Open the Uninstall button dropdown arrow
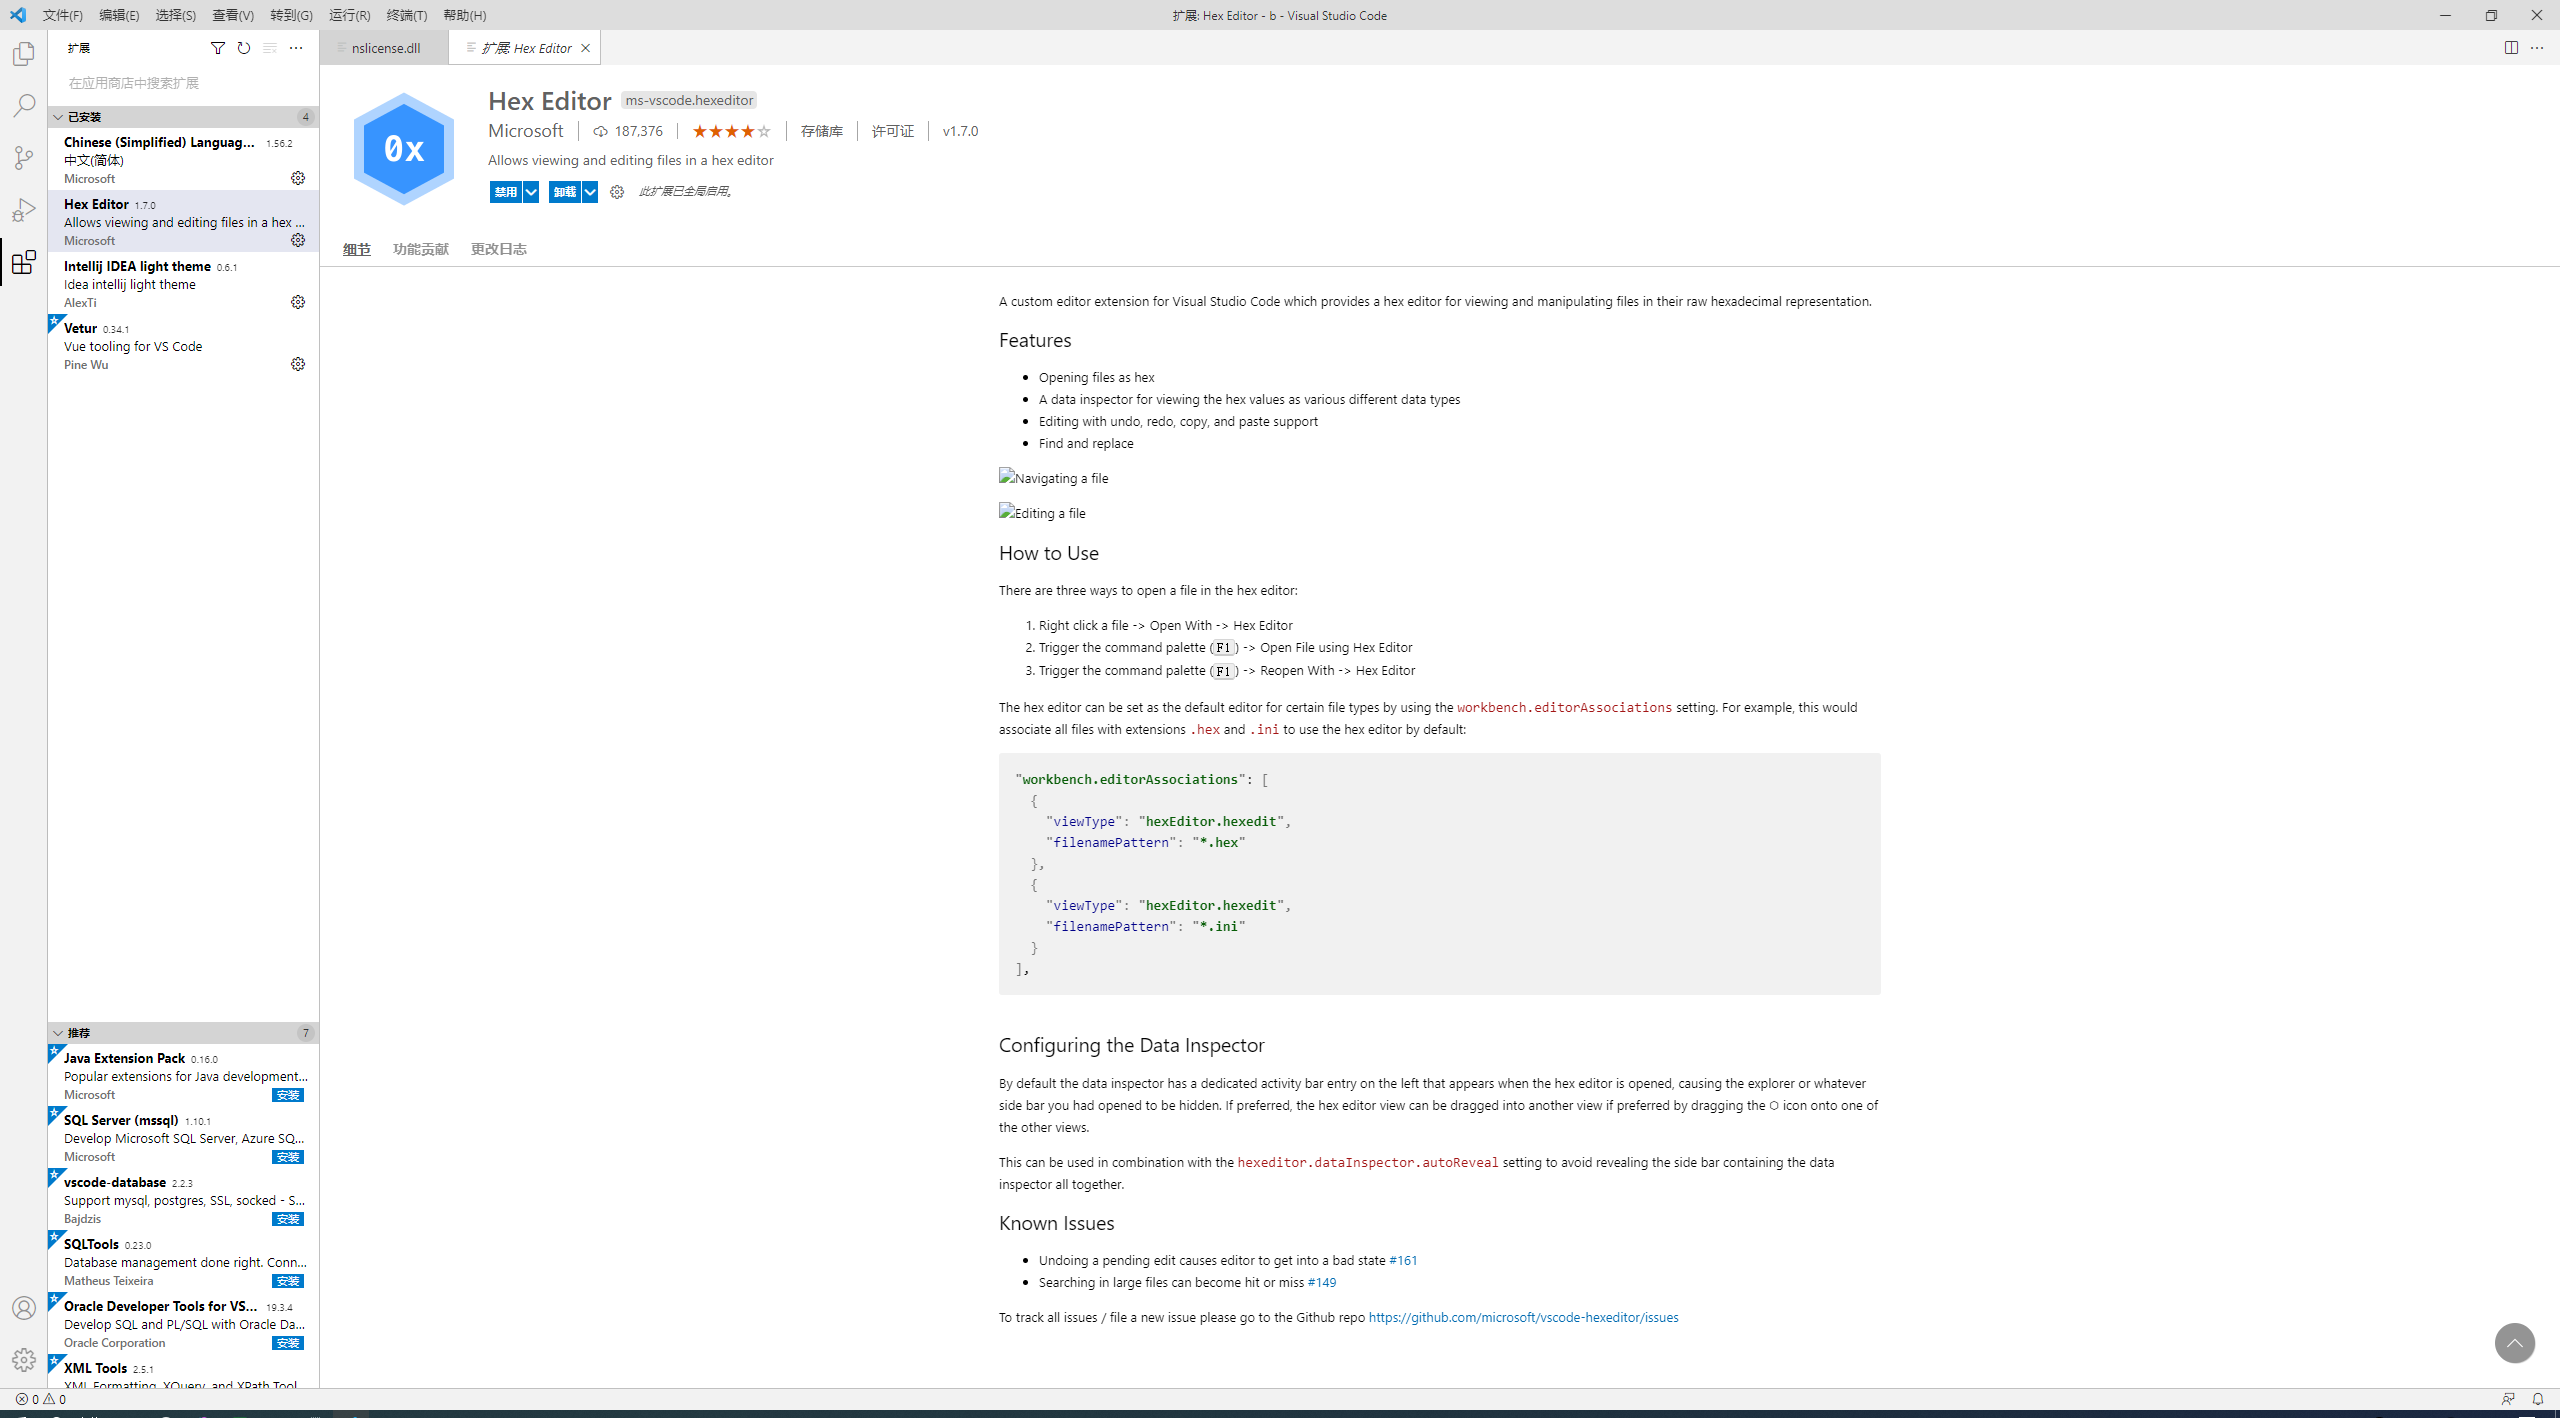The image size is (2560, 1418). pyautogui.click(x=590, y=192)
